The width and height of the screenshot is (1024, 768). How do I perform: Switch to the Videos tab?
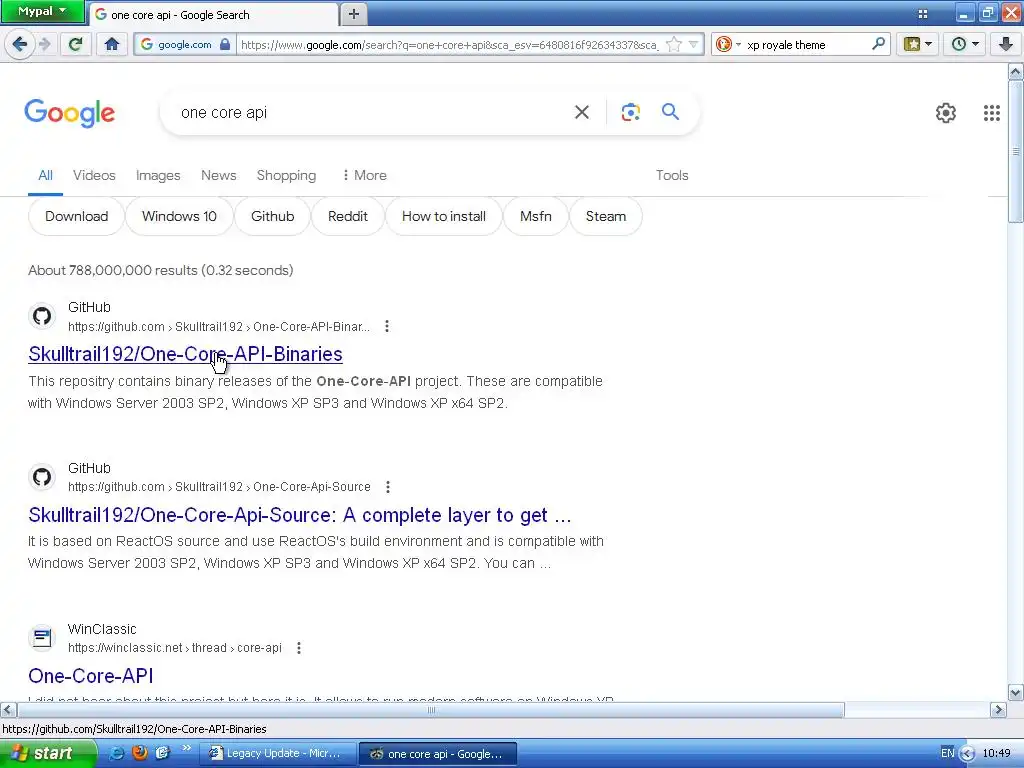tap(94, 176)
